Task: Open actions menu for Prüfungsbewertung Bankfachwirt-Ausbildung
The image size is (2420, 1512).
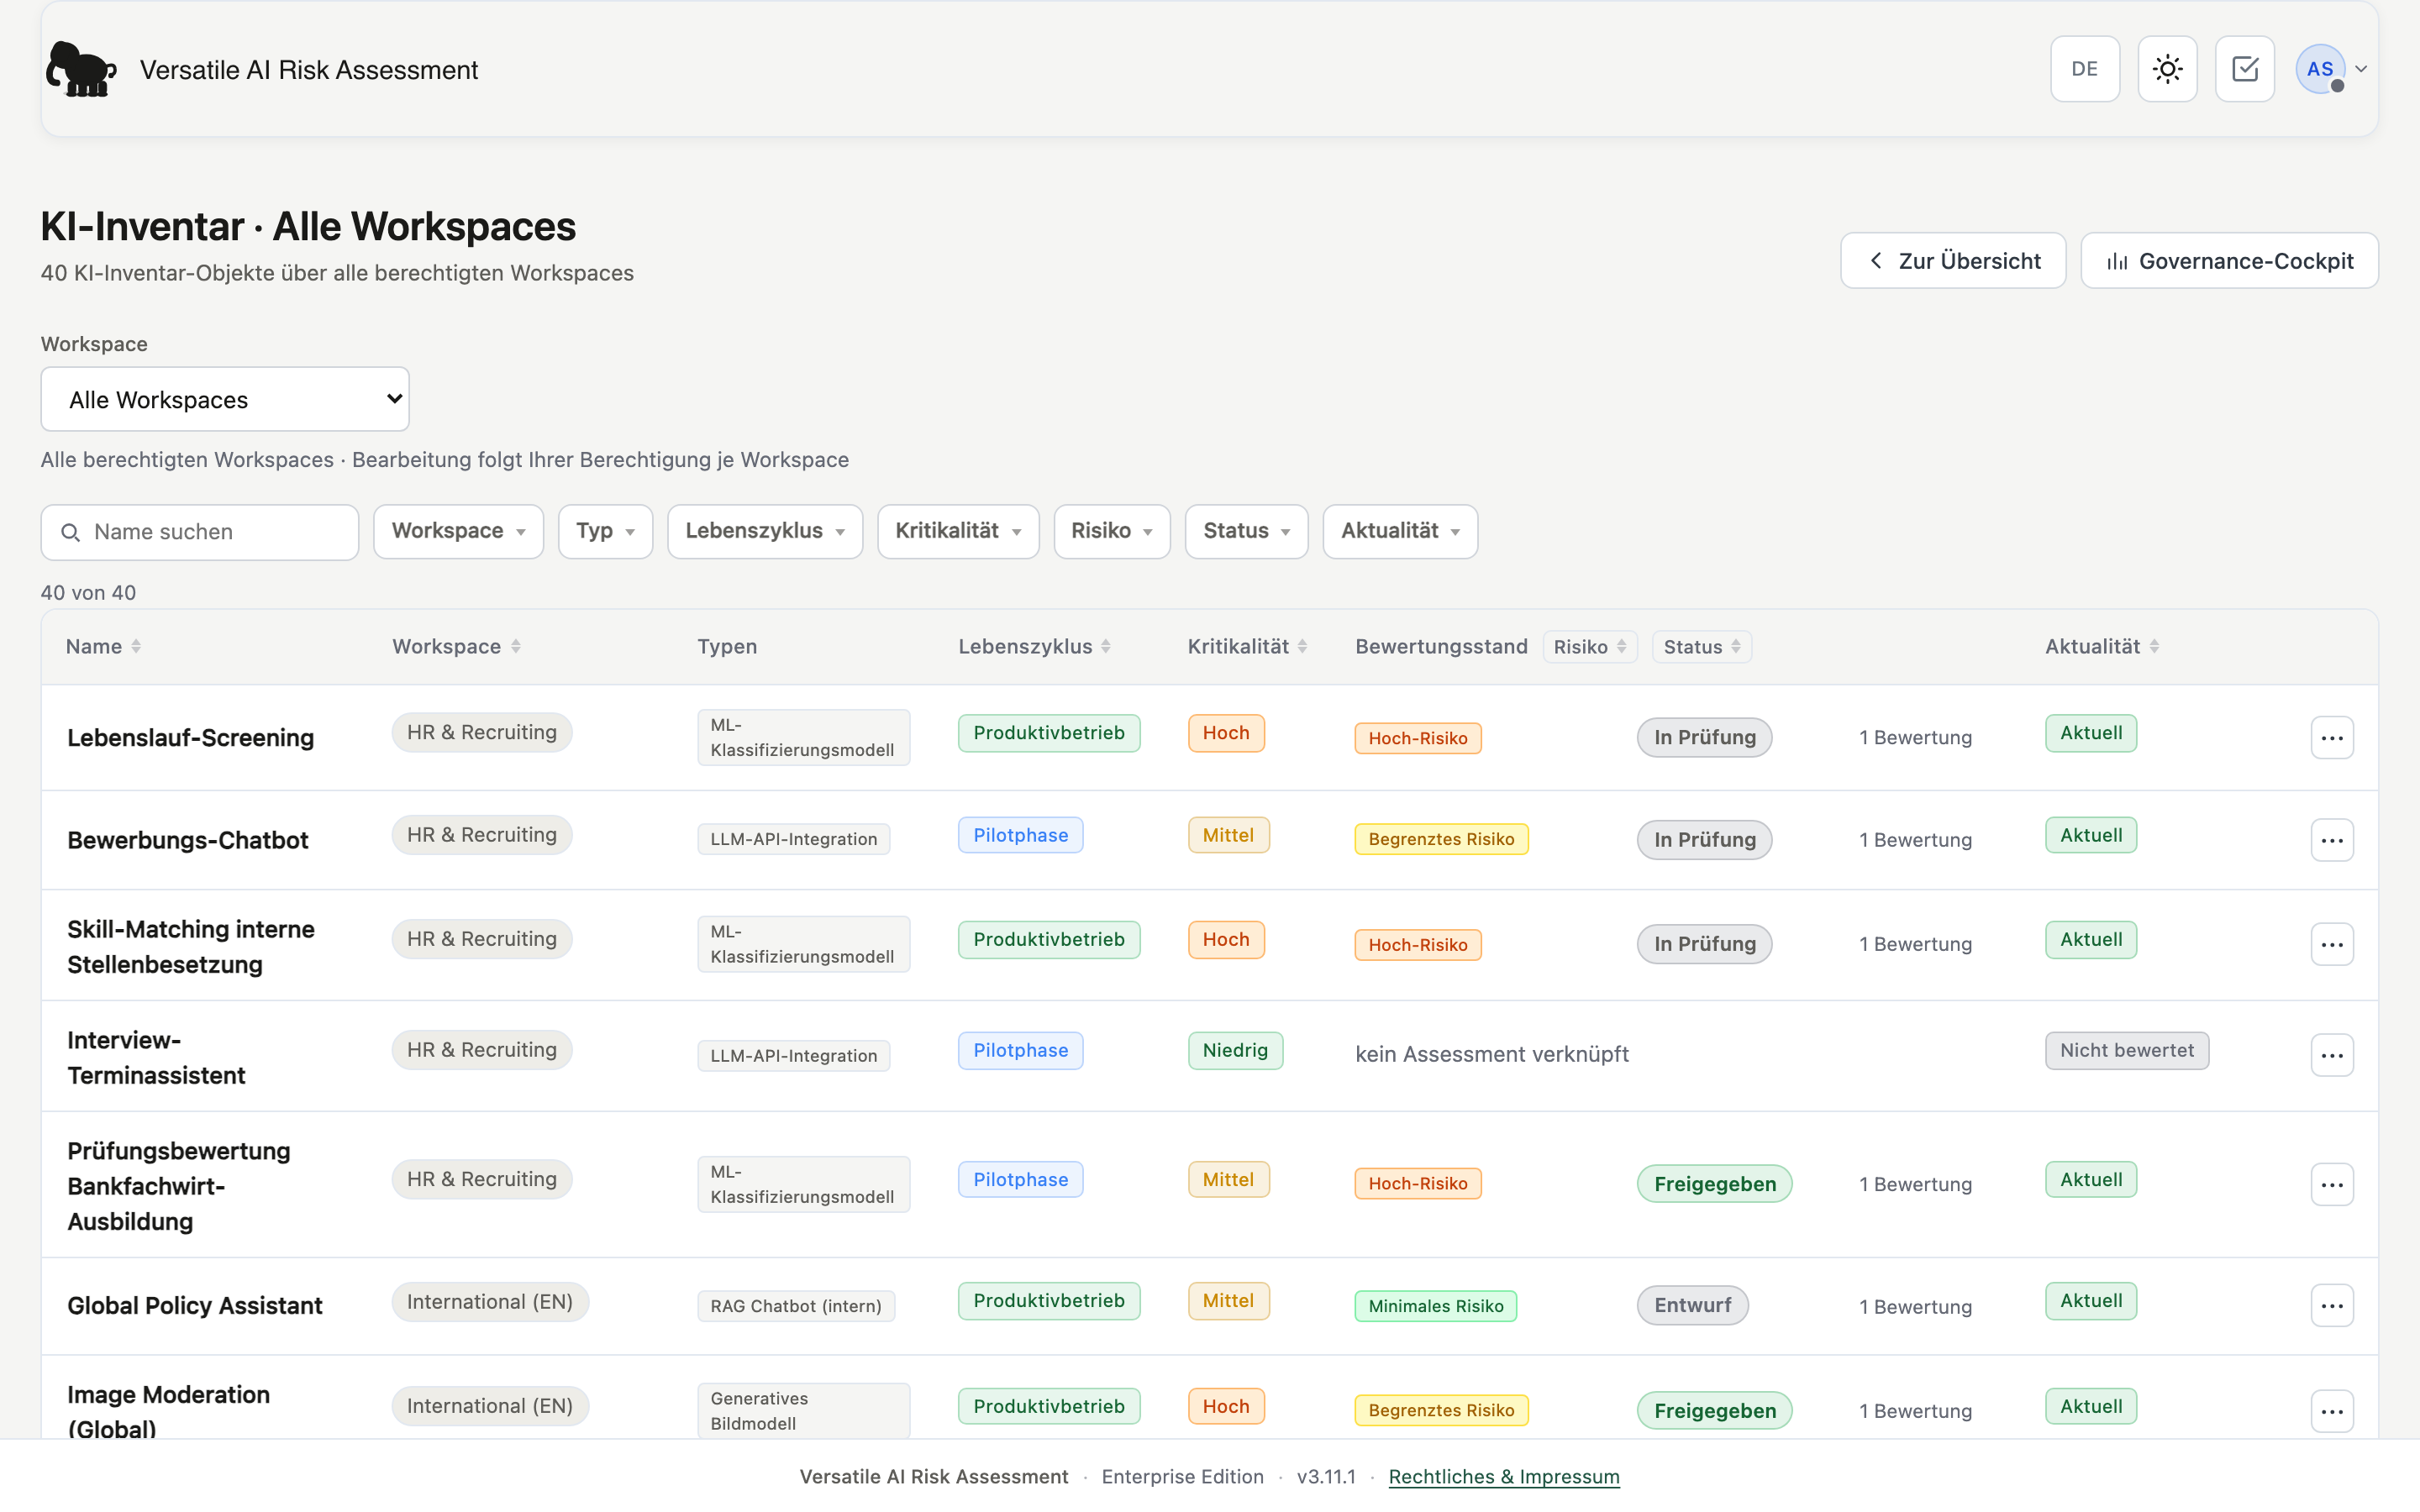Action: point(2332,1184)
